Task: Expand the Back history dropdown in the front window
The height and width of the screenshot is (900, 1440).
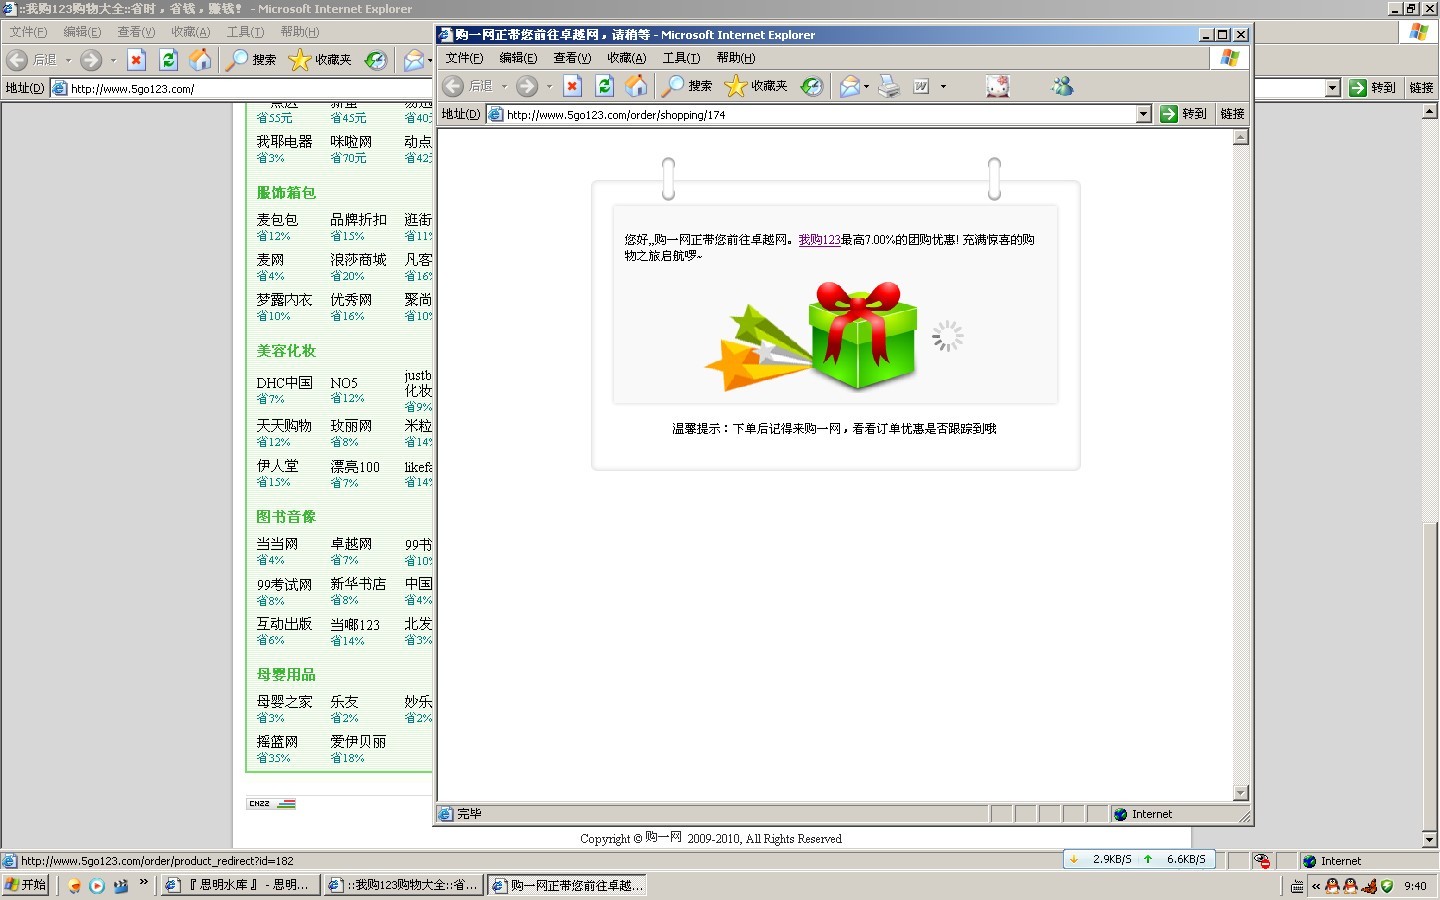Action: click(x=504, y=86)
